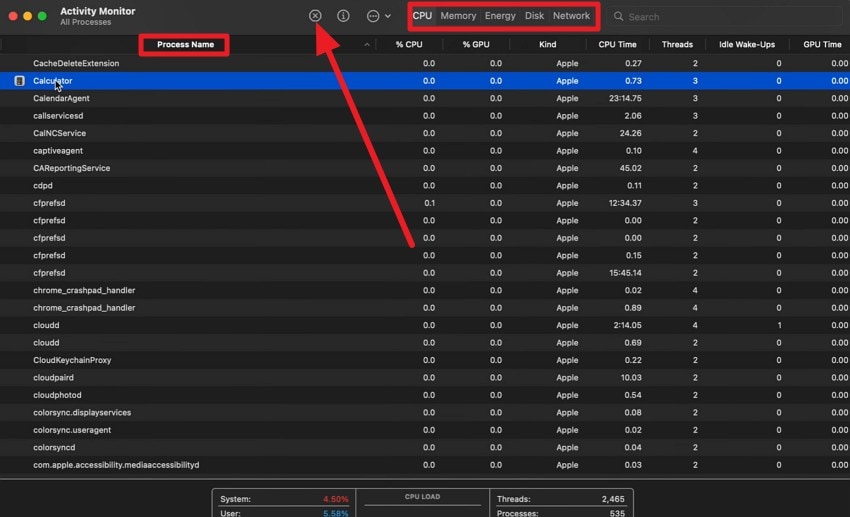Image resolution: width=850 pixels, height=517 pixels.
Task: Select the cdpd process row
Action: pos(425,185)
